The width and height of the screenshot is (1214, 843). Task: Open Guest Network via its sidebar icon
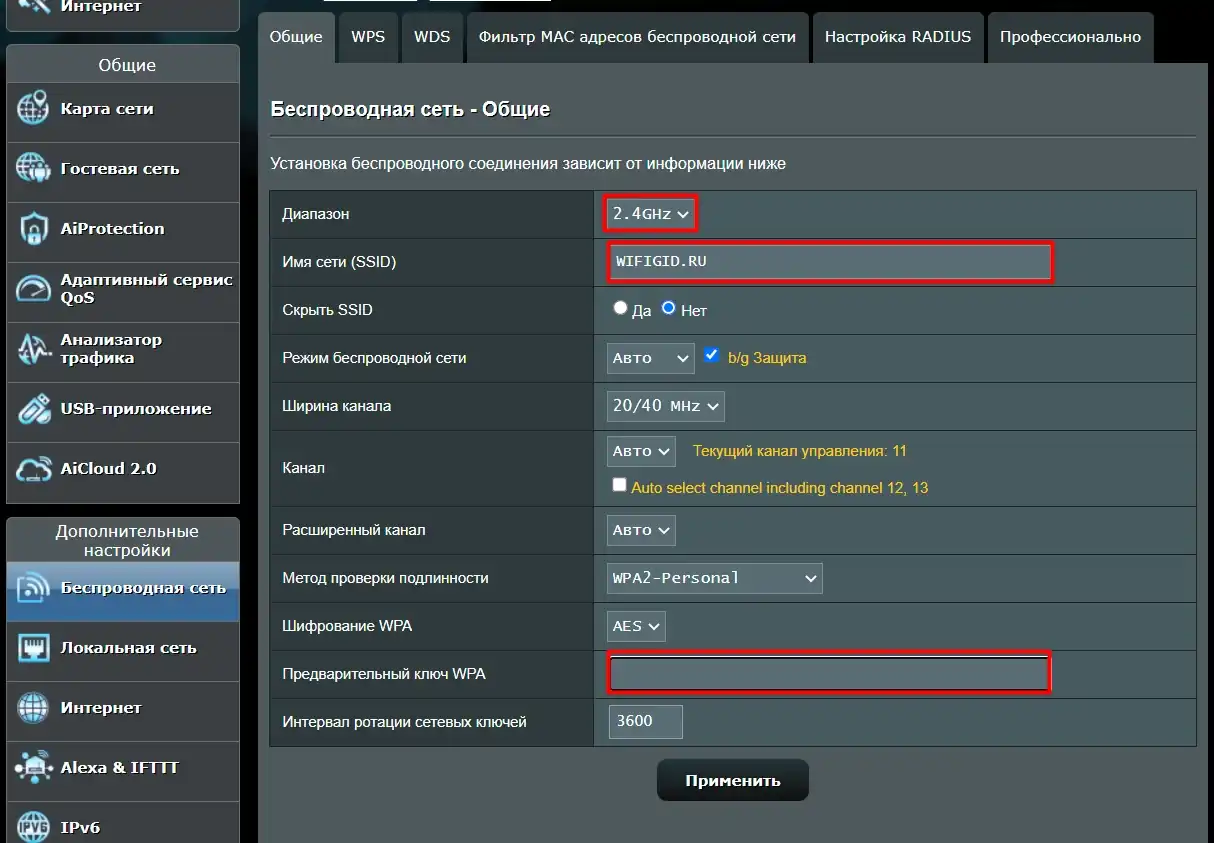click(33, 169)
